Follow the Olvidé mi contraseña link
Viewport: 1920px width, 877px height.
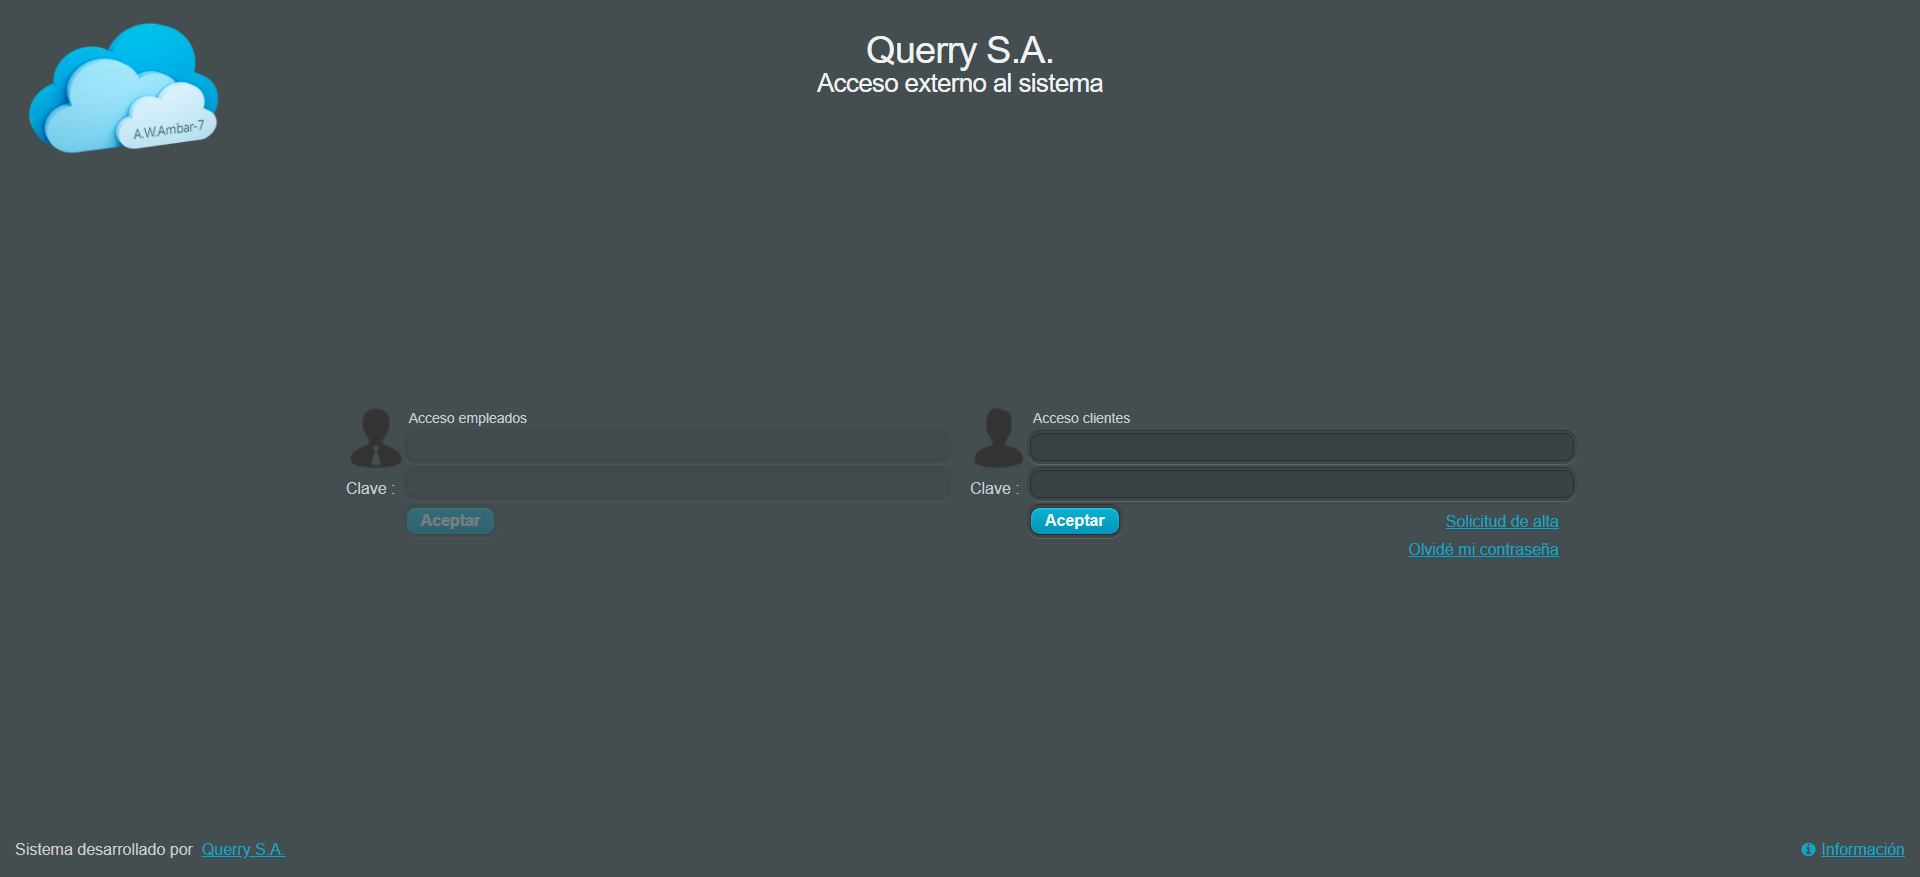click(1482, 549)
